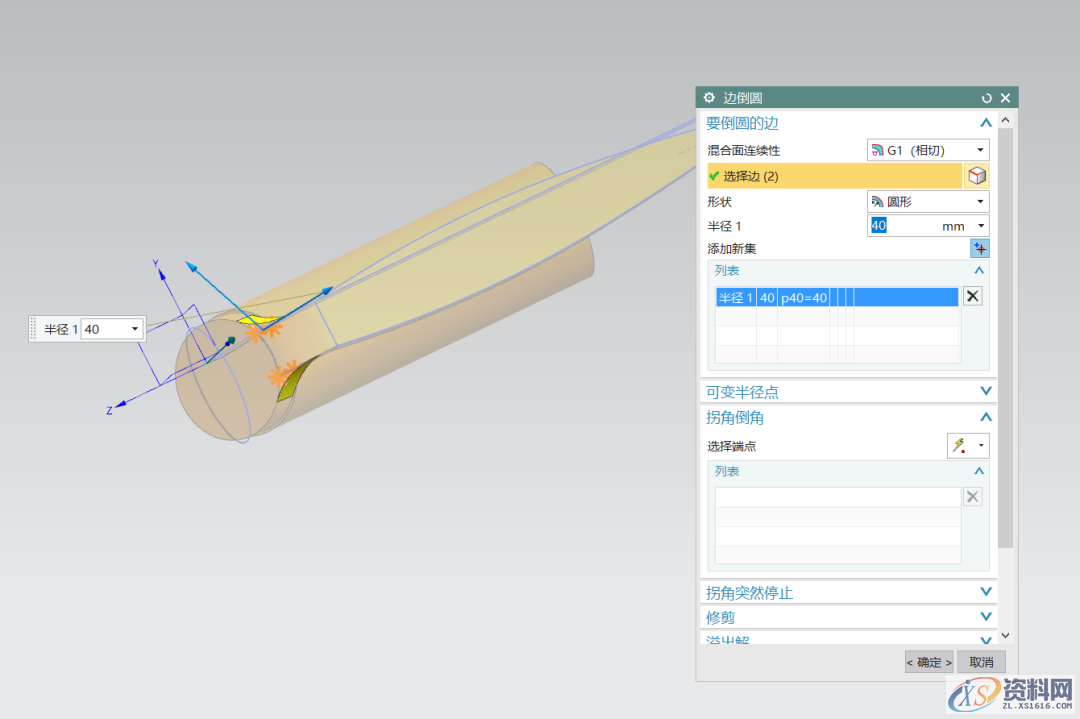
Task: Delete the 半径 1 list entry with X
Action: pyautogui.click(x=972, y=296)
